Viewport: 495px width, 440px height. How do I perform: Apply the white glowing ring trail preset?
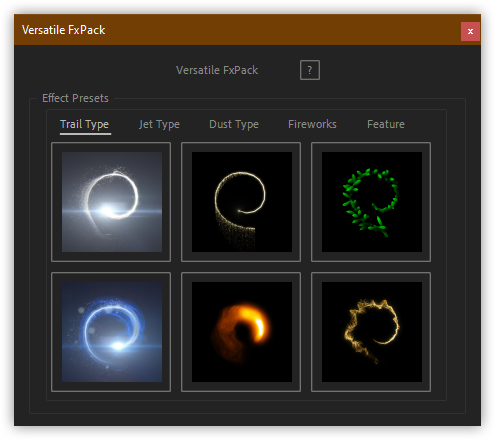click(112, 202)
